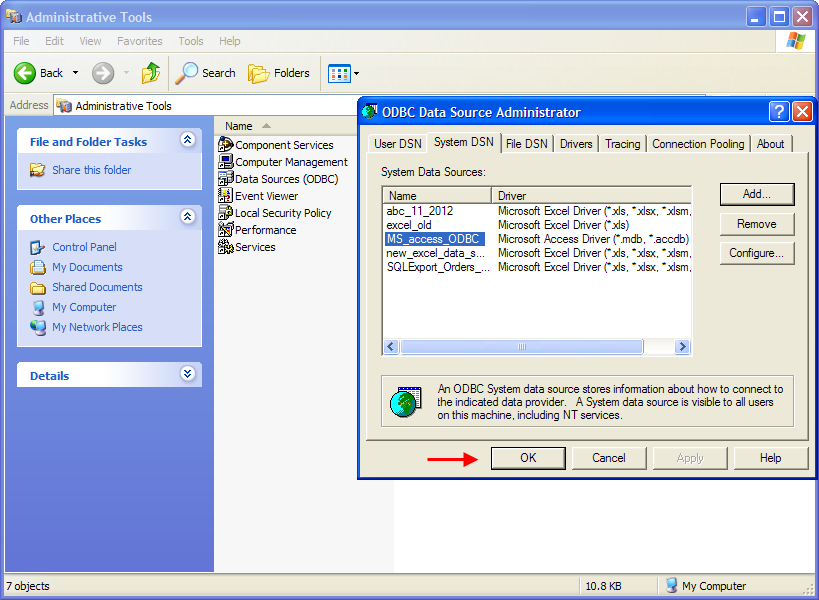Open the View menu
Screen dimensions: 819x600
90,41
